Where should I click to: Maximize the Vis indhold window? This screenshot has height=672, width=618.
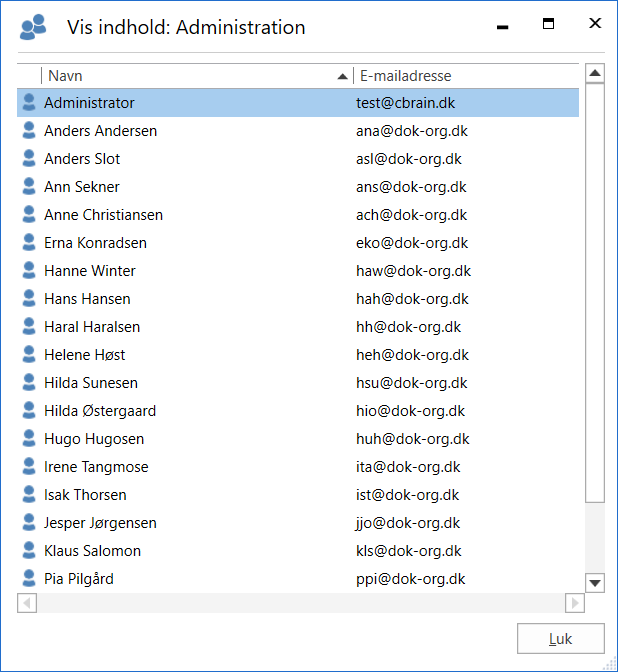click(x=548, y=24)
